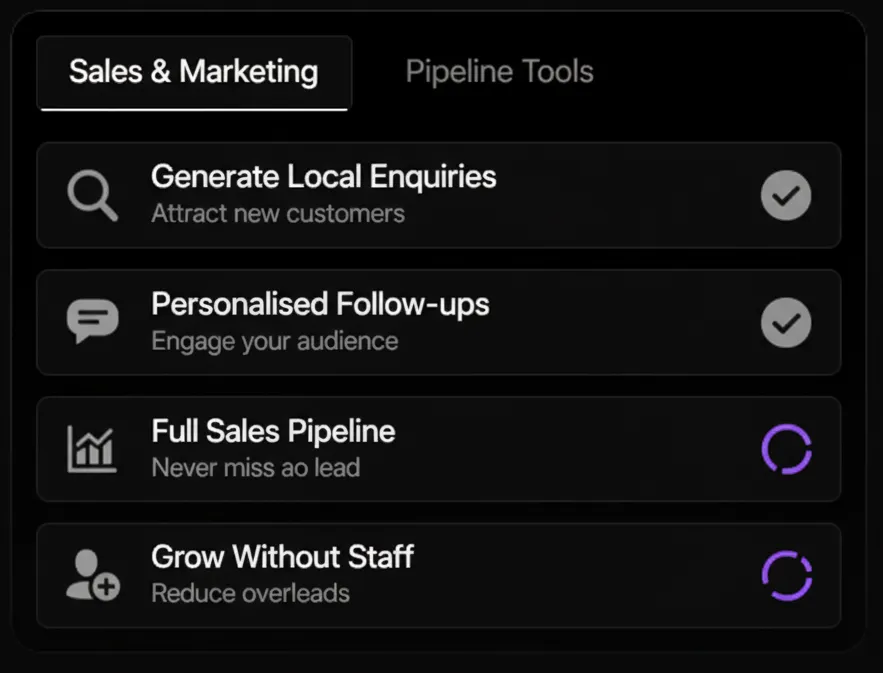Click the "Engage your audience" subtitle
Viewport: 883px width, 673px height.
click(274, 341)
